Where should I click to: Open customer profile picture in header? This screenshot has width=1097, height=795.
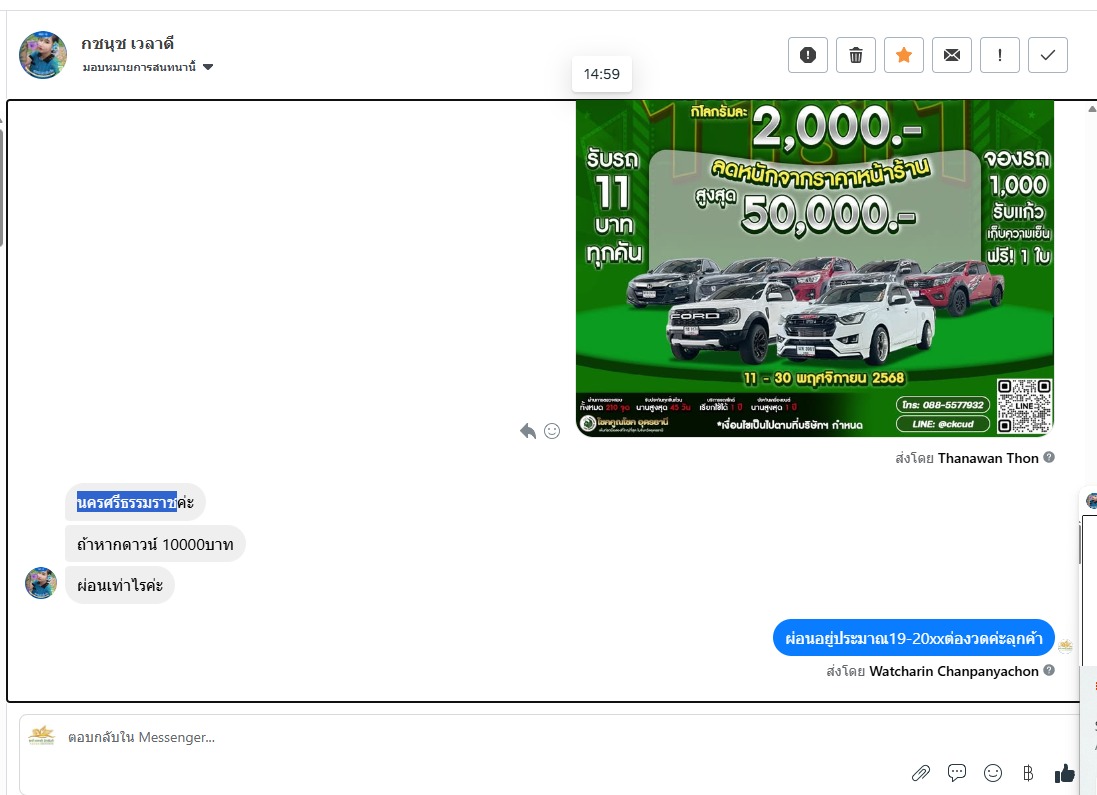click(43, 55)
